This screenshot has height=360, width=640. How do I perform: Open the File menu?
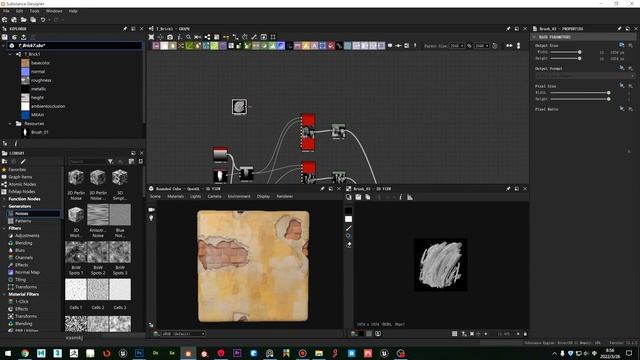pos(7,11)
